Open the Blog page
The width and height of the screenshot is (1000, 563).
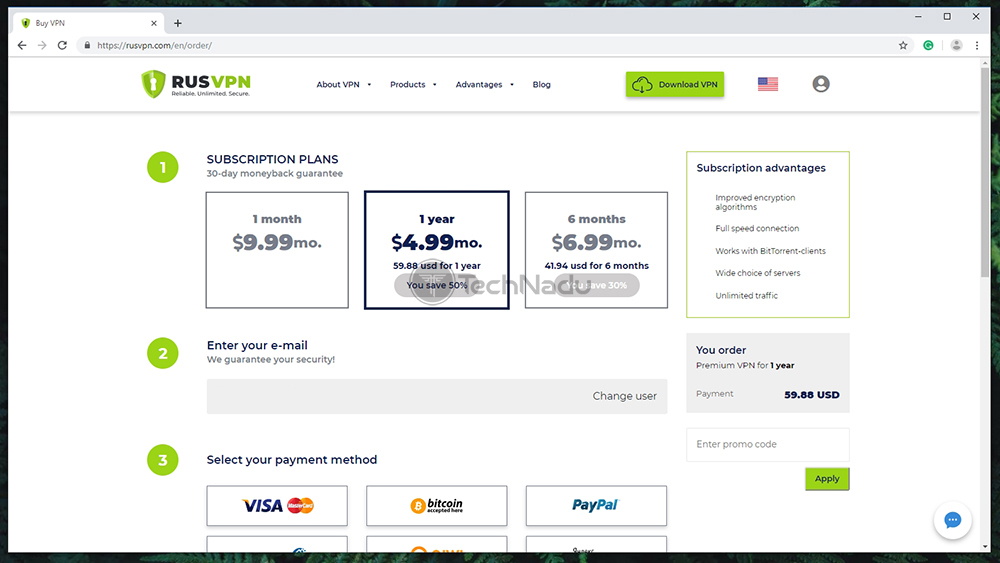(541, 84)
